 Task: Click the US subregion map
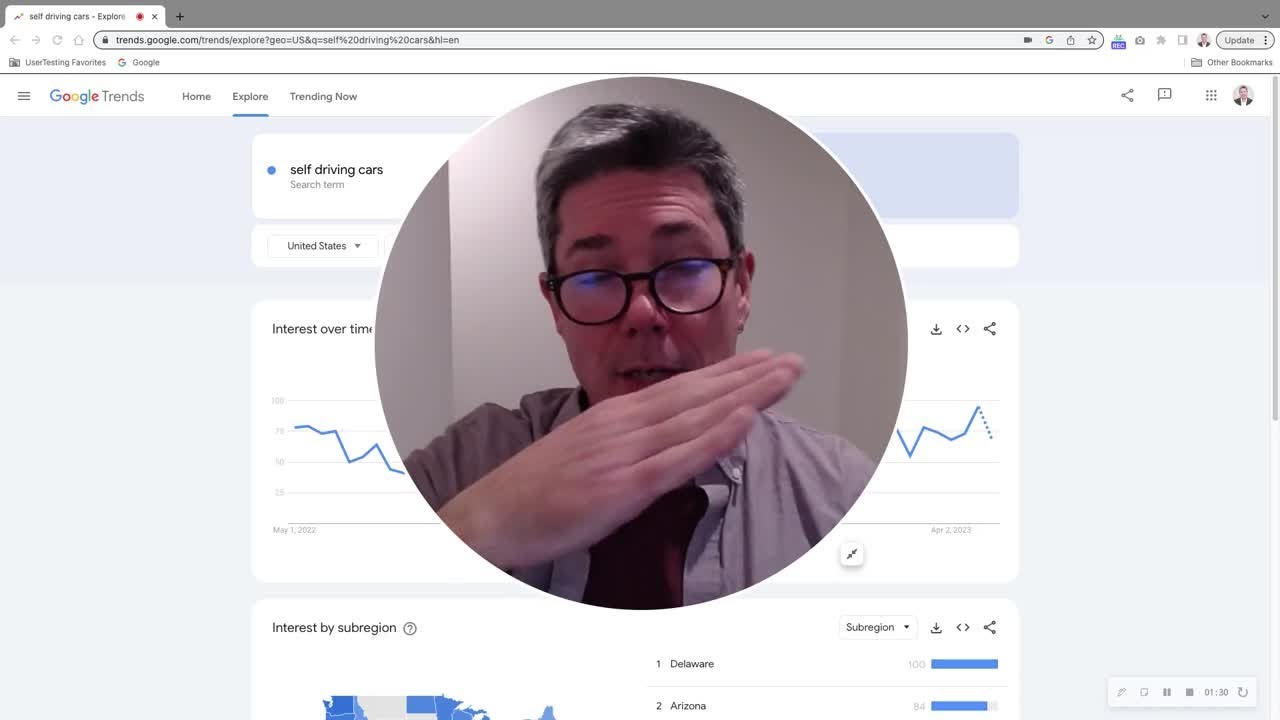pos(440,707)
